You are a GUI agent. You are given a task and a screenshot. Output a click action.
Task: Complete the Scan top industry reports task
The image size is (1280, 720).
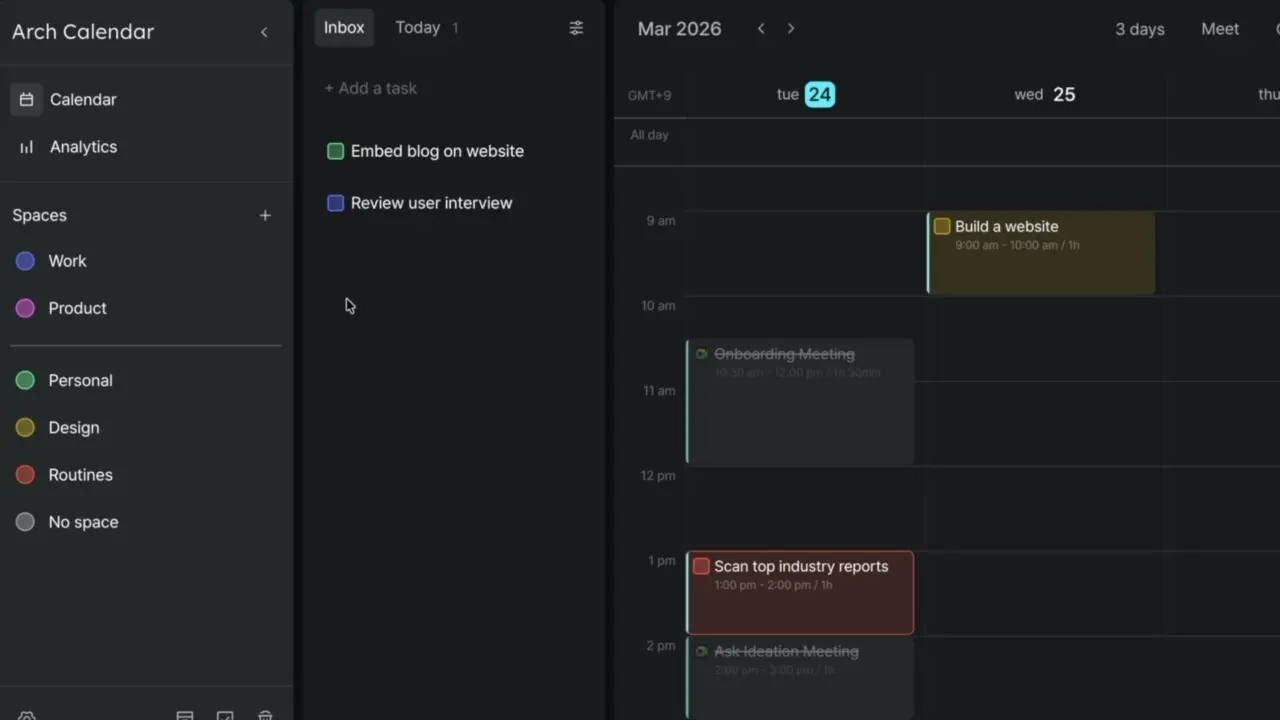701,566
